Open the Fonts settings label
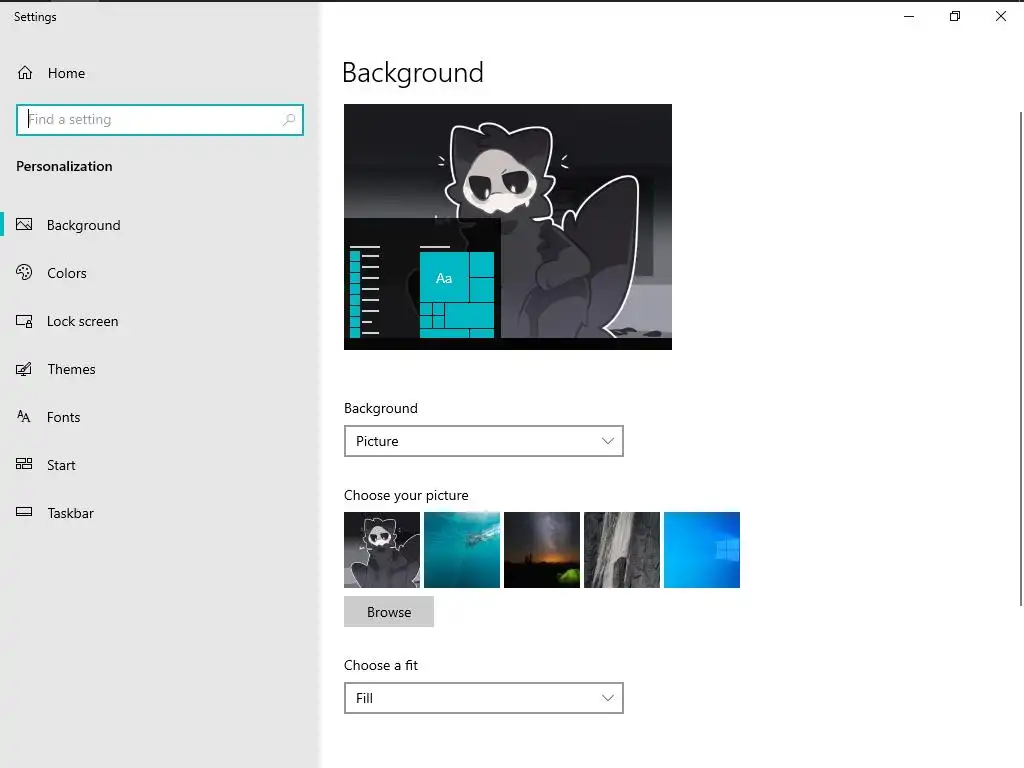 [x=63, y=417]
